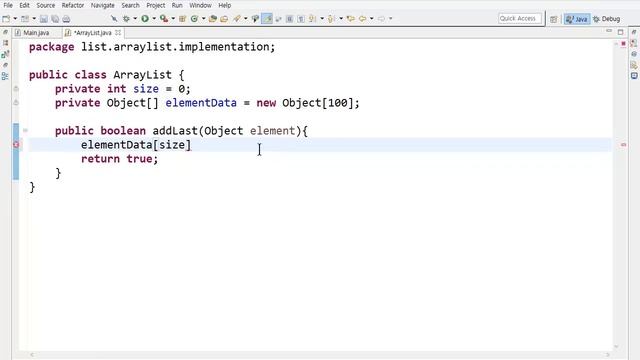
Task: Open the Back history dropdown arrow
Action: click(371, 19)
